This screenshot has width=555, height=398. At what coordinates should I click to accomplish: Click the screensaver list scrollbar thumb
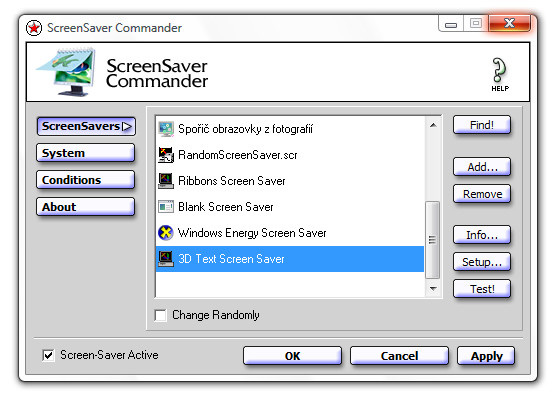tap(433, 240)
